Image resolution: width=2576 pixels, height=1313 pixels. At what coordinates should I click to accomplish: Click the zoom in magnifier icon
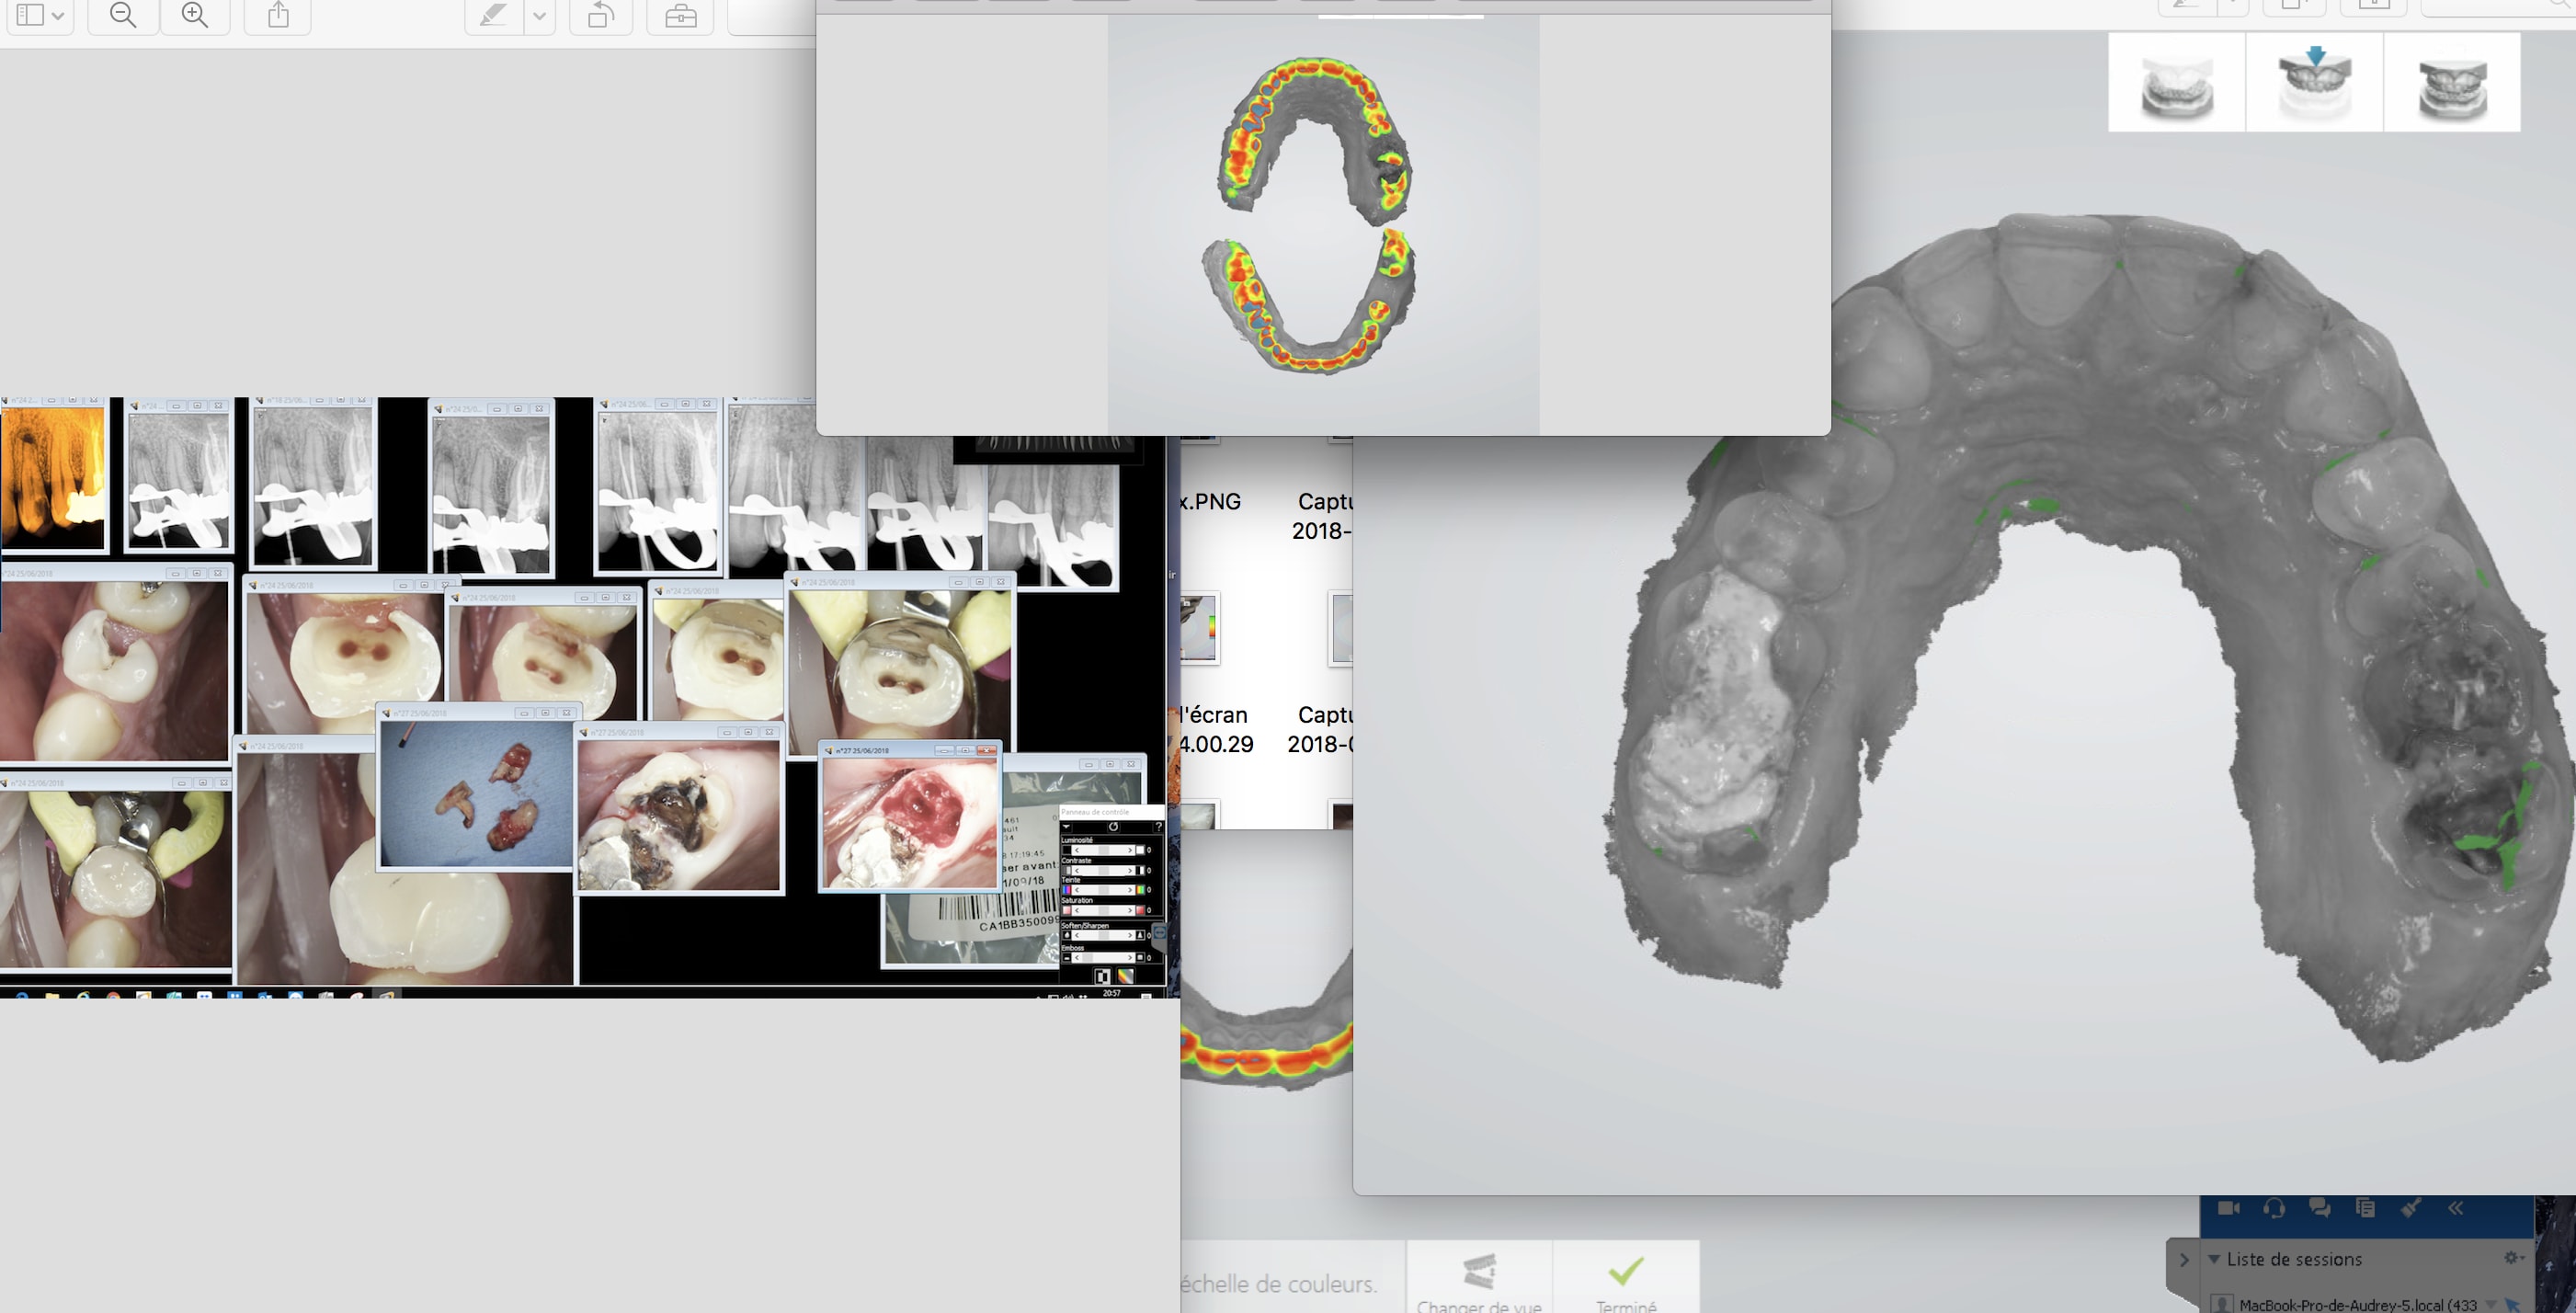point(195,15)
